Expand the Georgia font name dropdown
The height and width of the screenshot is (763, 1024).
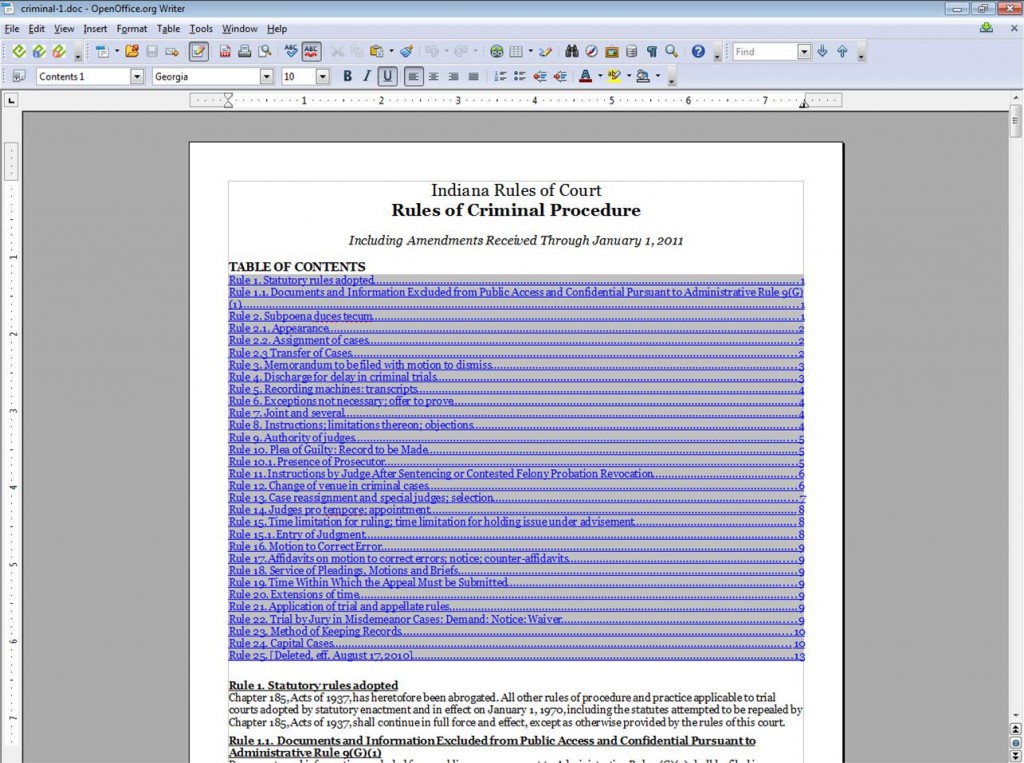[266, 76]
